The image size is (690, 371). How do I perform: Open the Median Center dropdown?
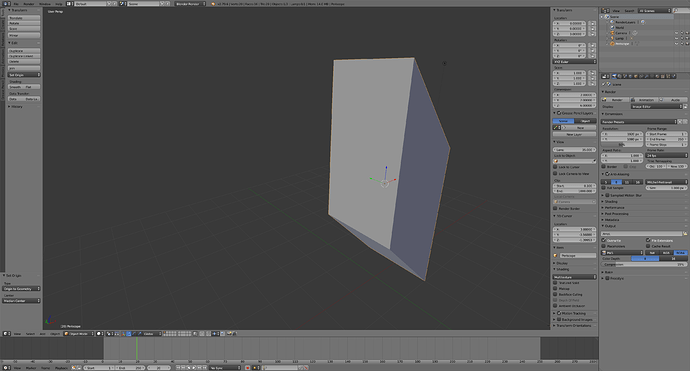[21, 301]
